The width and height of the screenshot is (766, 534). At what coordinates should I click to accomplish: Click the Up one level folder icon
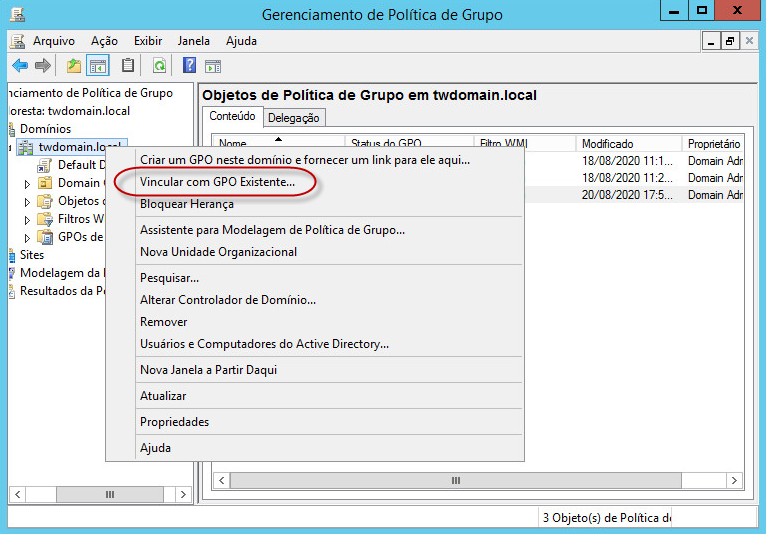click(x=74, y=65)
